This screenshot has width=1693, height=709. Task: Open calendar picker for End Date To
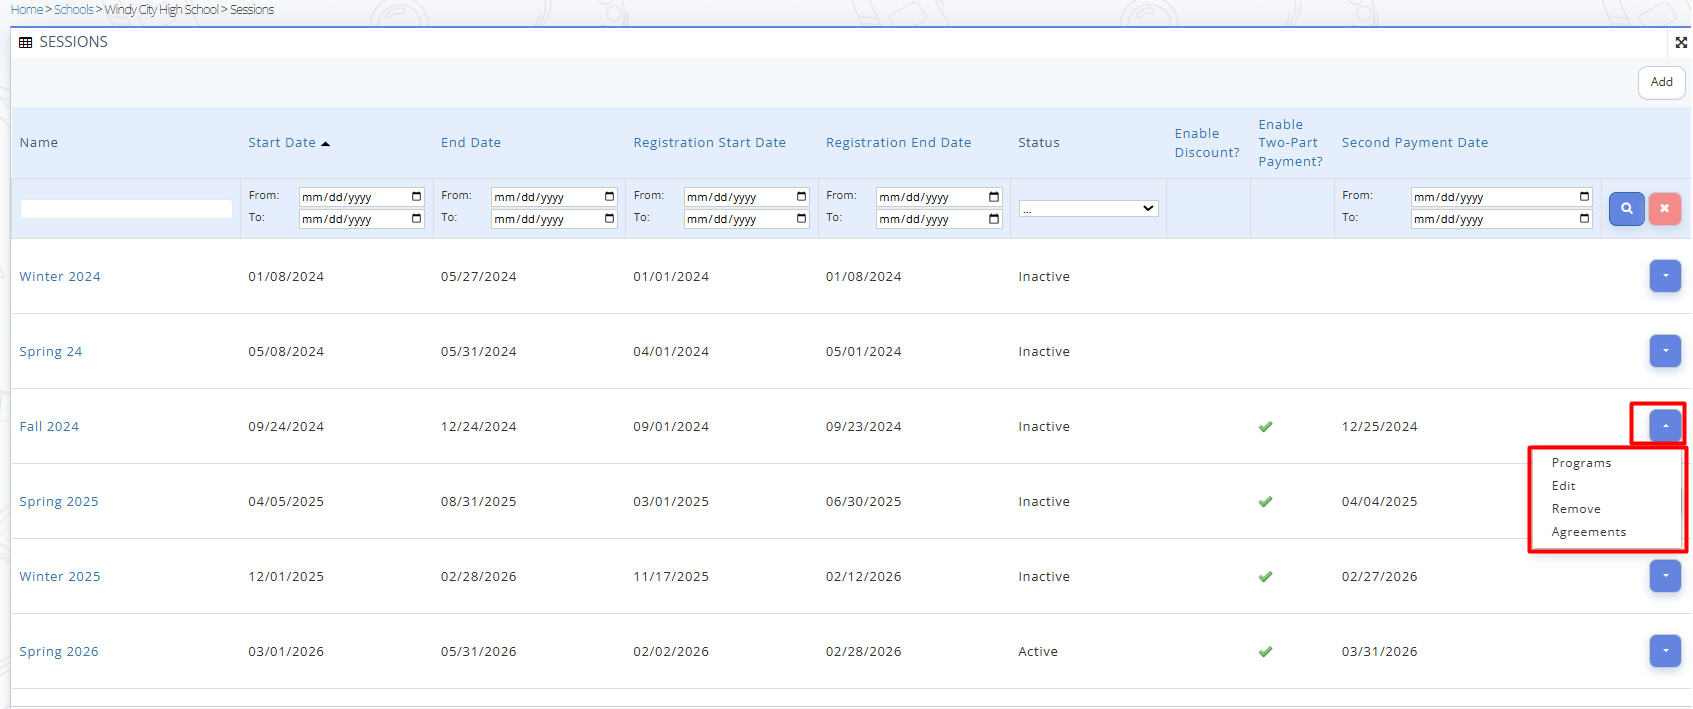tap(609, 219)
